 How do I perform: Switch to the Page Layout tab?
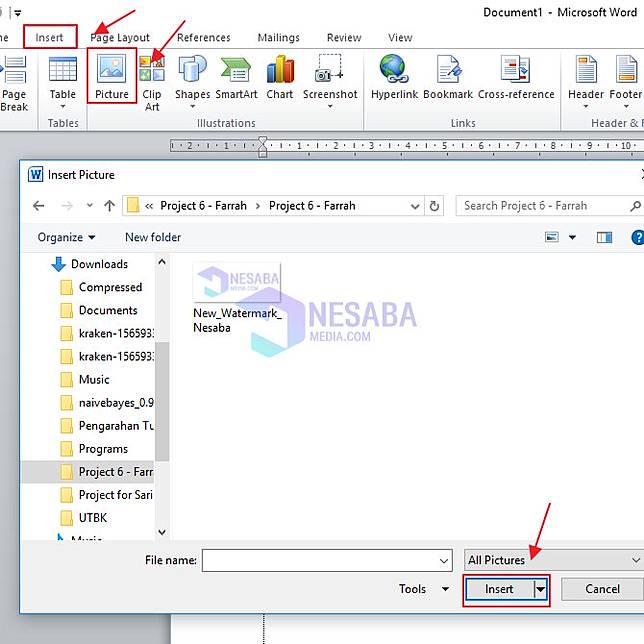click(x=120, y=37)
